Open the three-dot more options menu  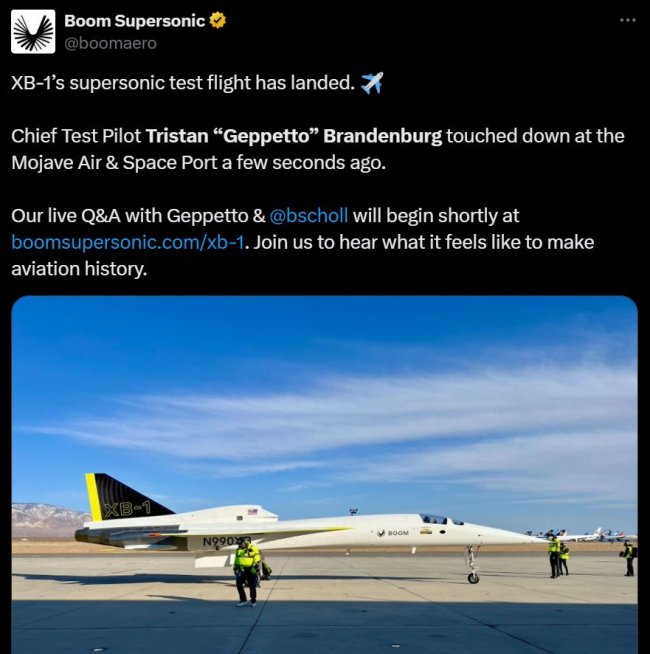pos(627,20)
